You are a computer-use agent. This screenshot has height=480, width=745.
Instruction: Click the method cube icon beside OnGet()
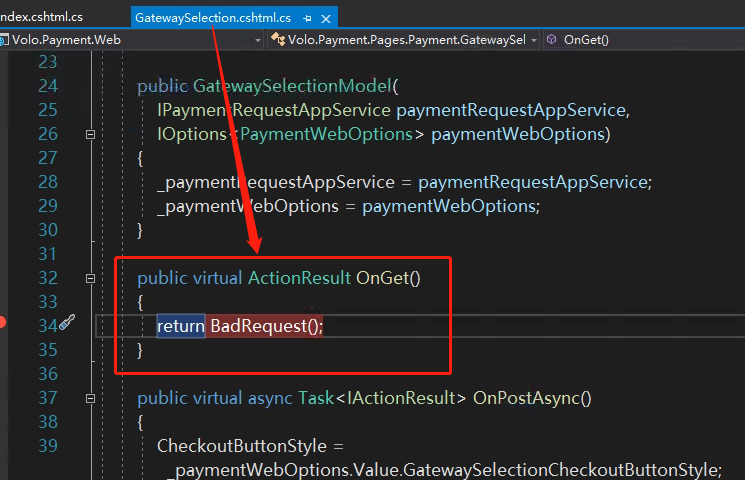tap(552, 40)
